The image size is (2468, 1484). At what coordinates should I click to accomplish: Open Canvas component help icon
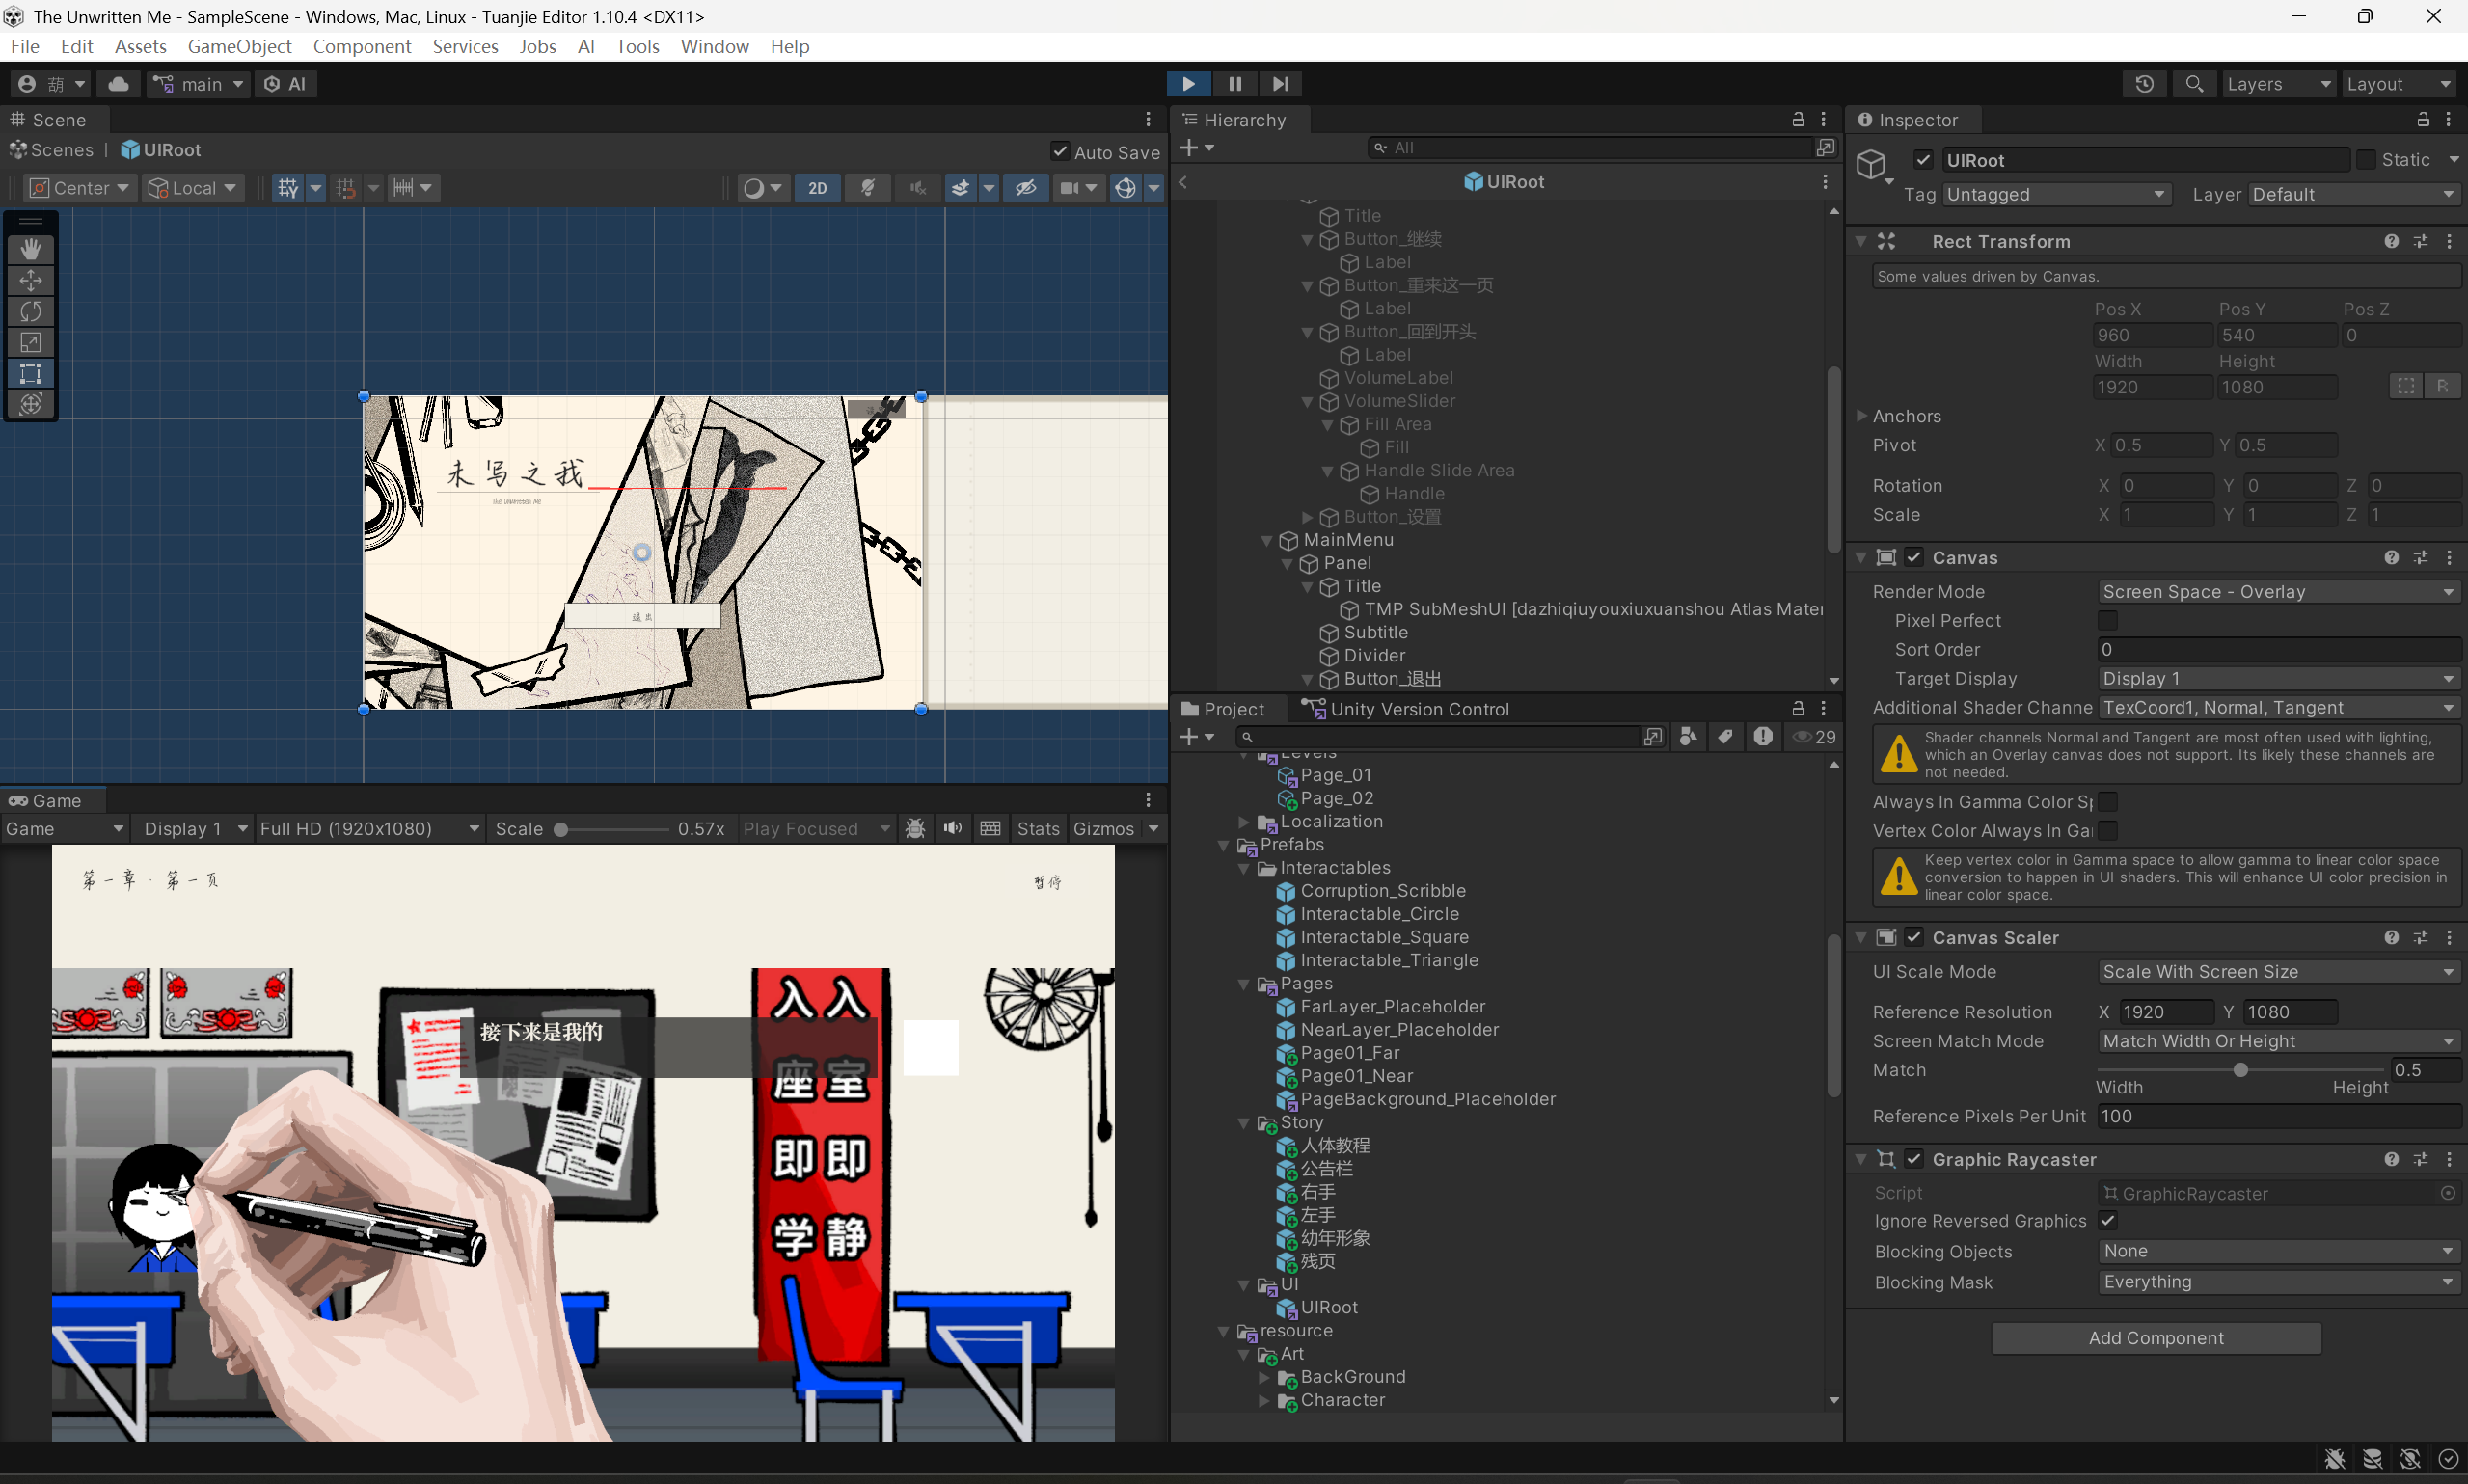[x=2391, y=557]
